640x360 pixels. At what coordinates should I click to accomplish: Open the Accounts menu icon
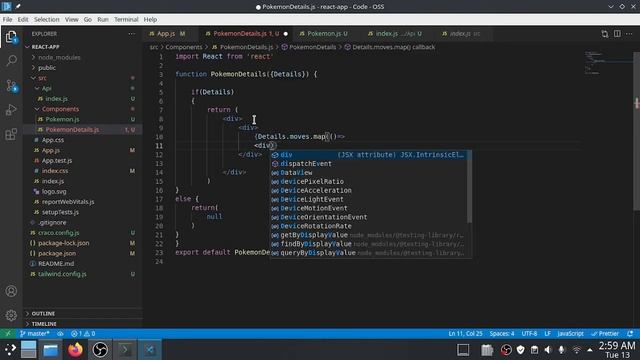tap(11, 291)
